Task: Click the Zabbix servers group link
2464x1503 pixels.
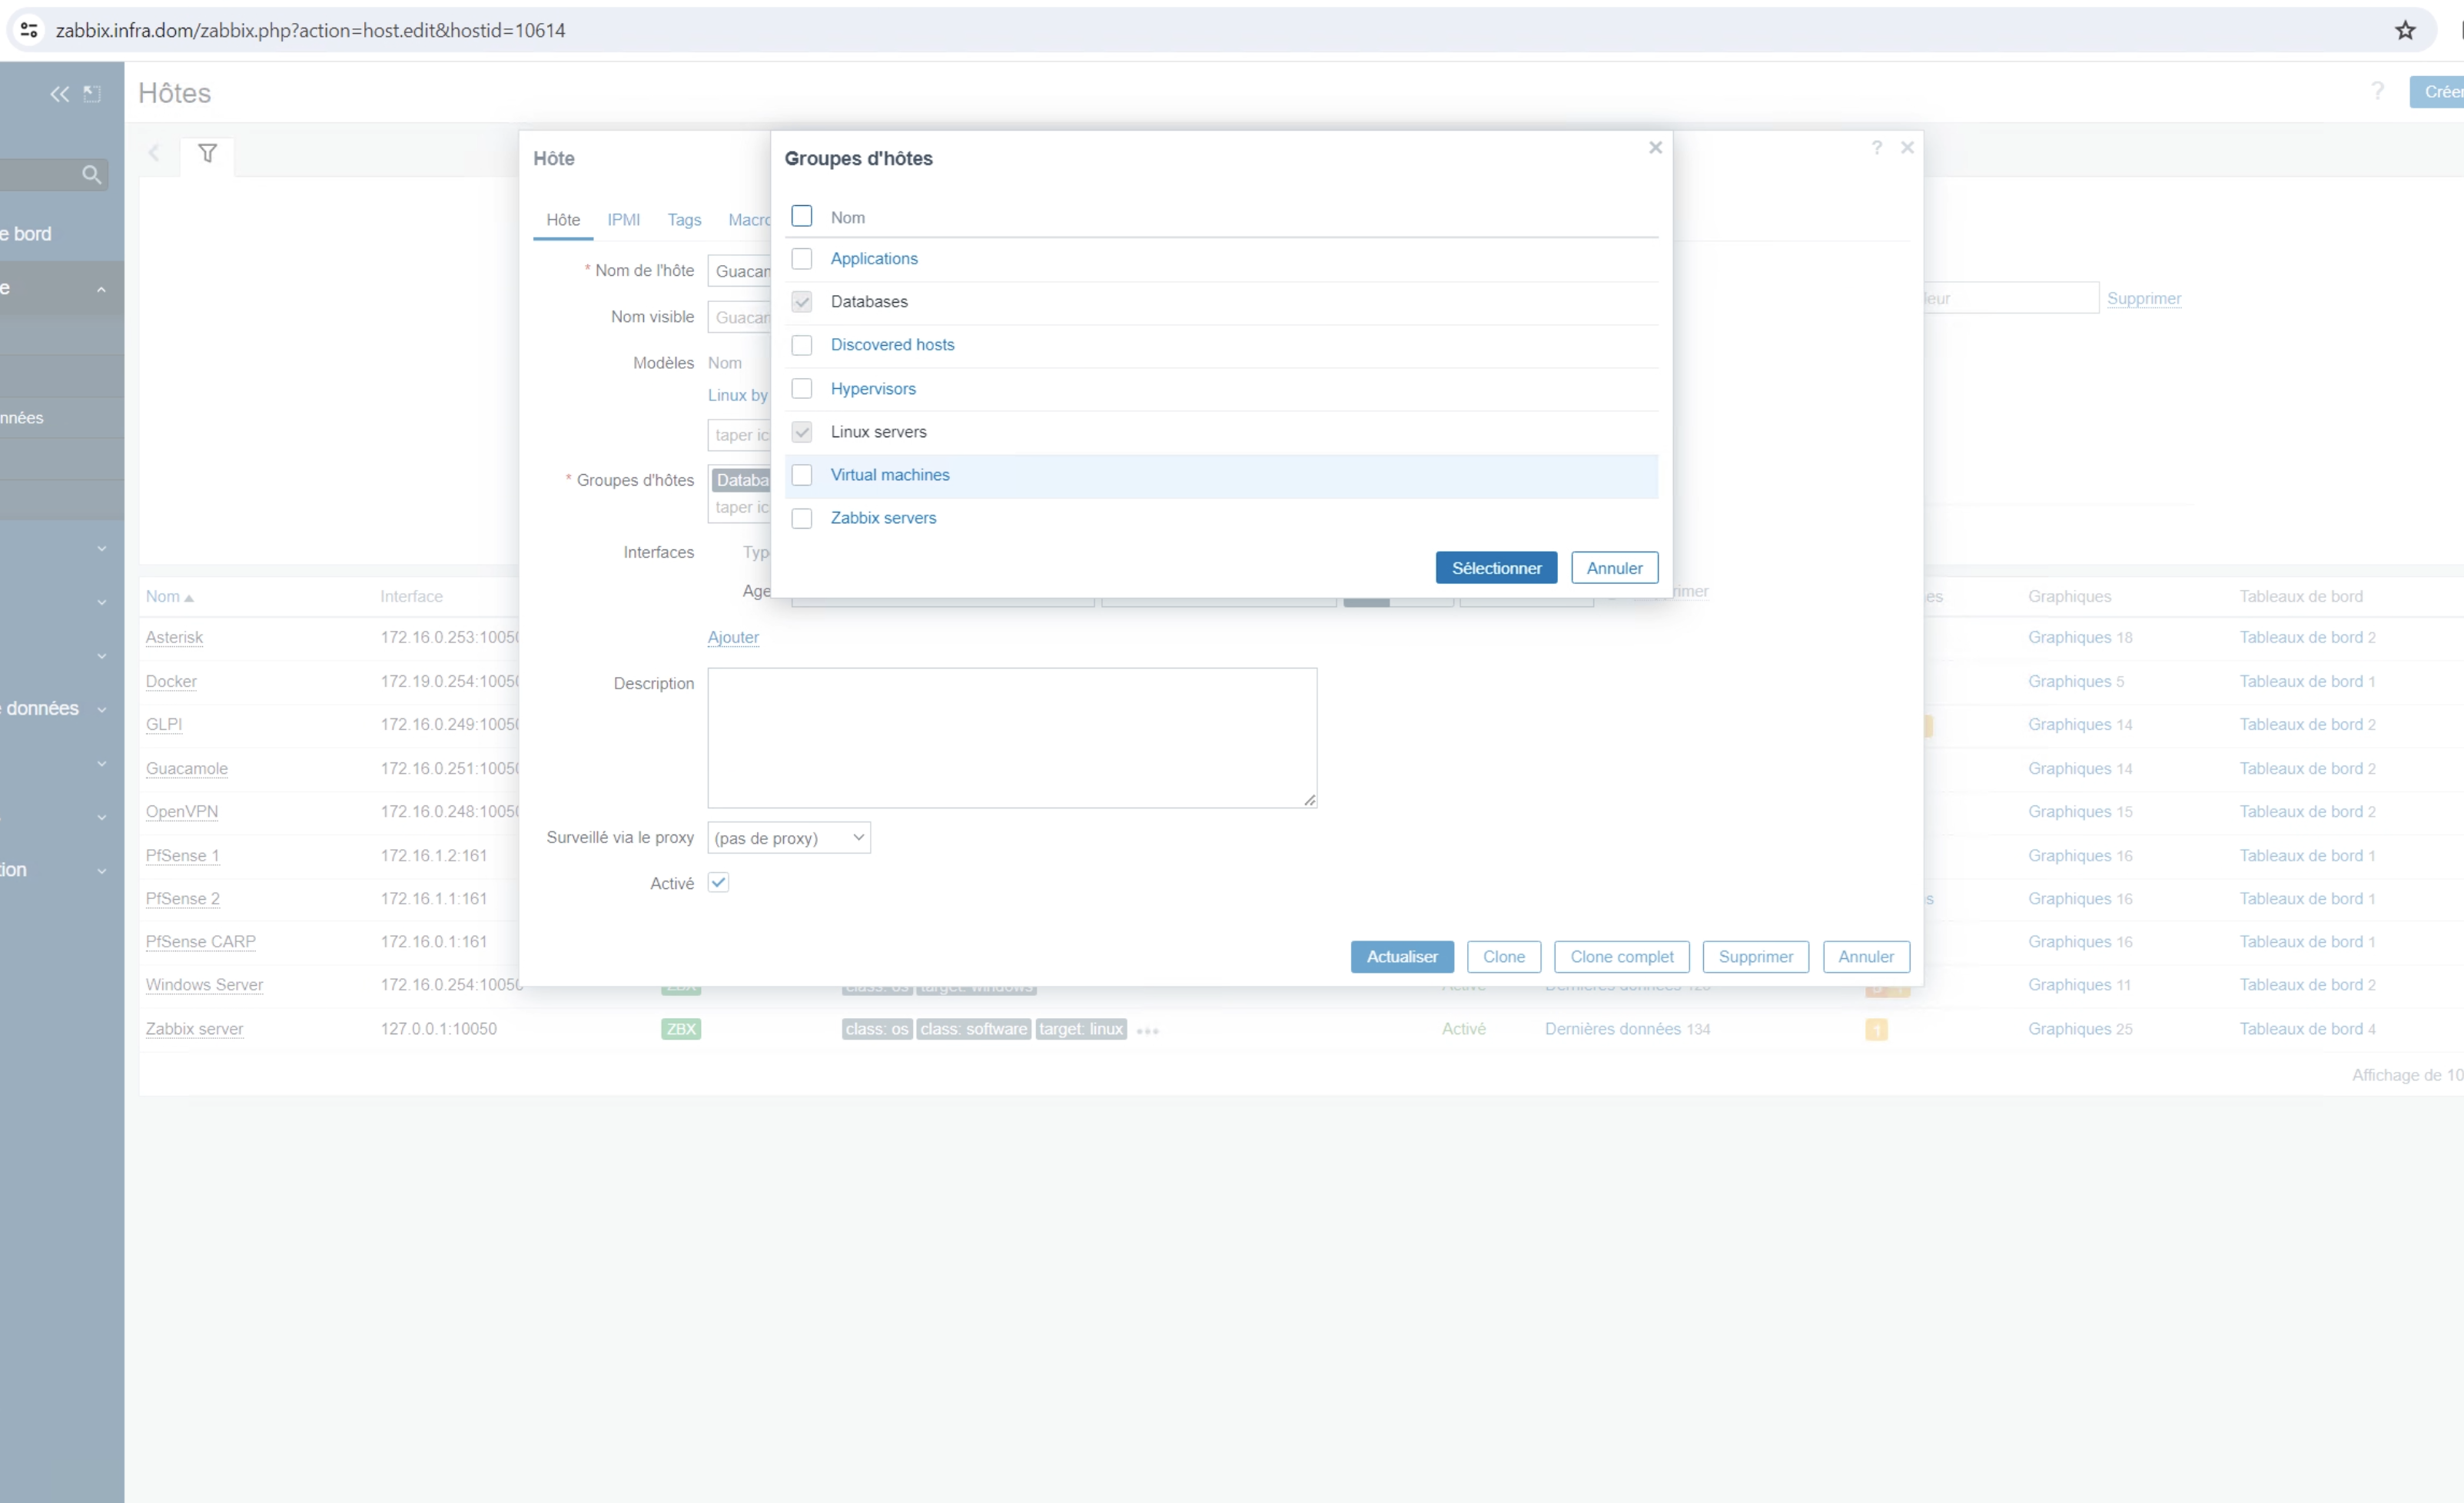Action: (x=883, y=518)
